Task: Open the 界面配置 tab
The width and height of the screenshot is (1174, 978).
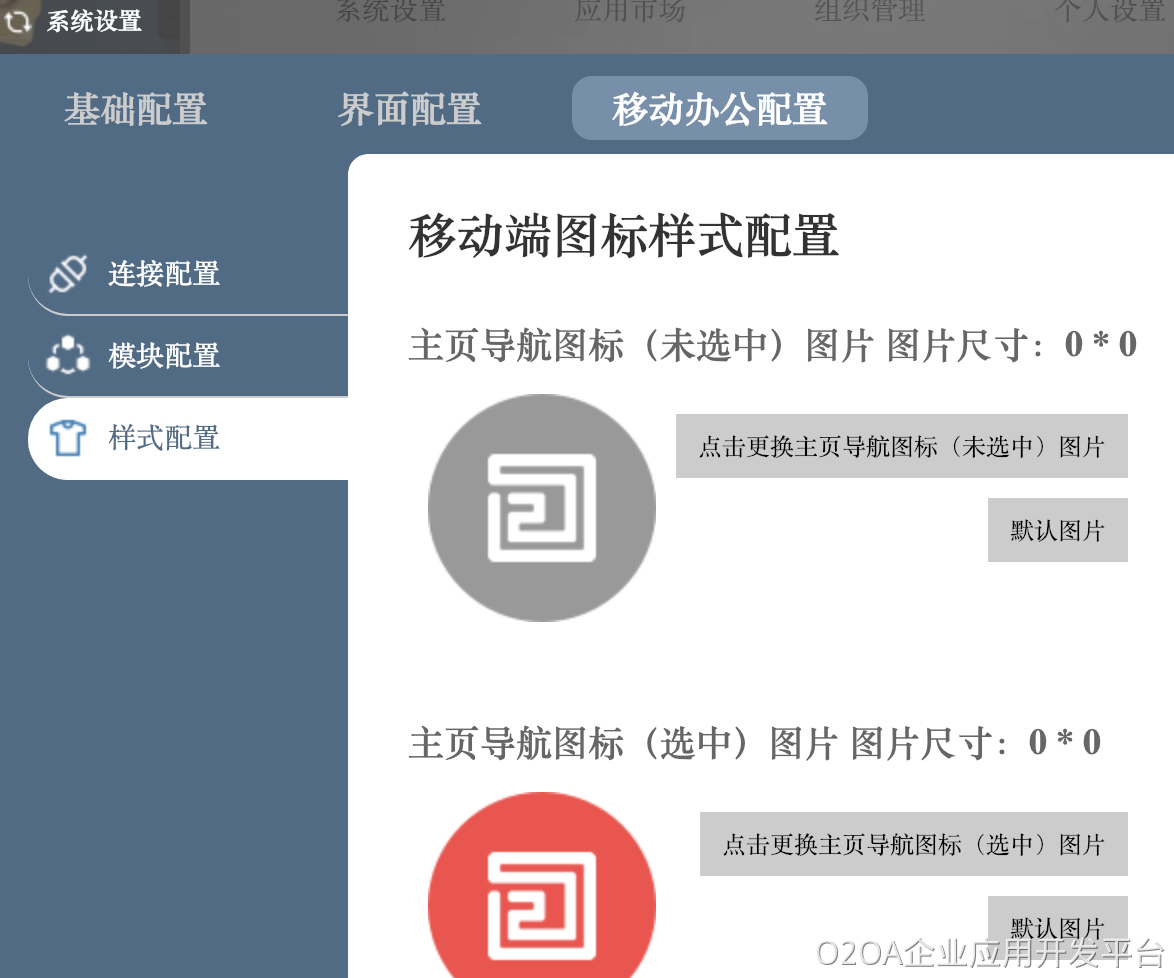Action: point(409,109)
